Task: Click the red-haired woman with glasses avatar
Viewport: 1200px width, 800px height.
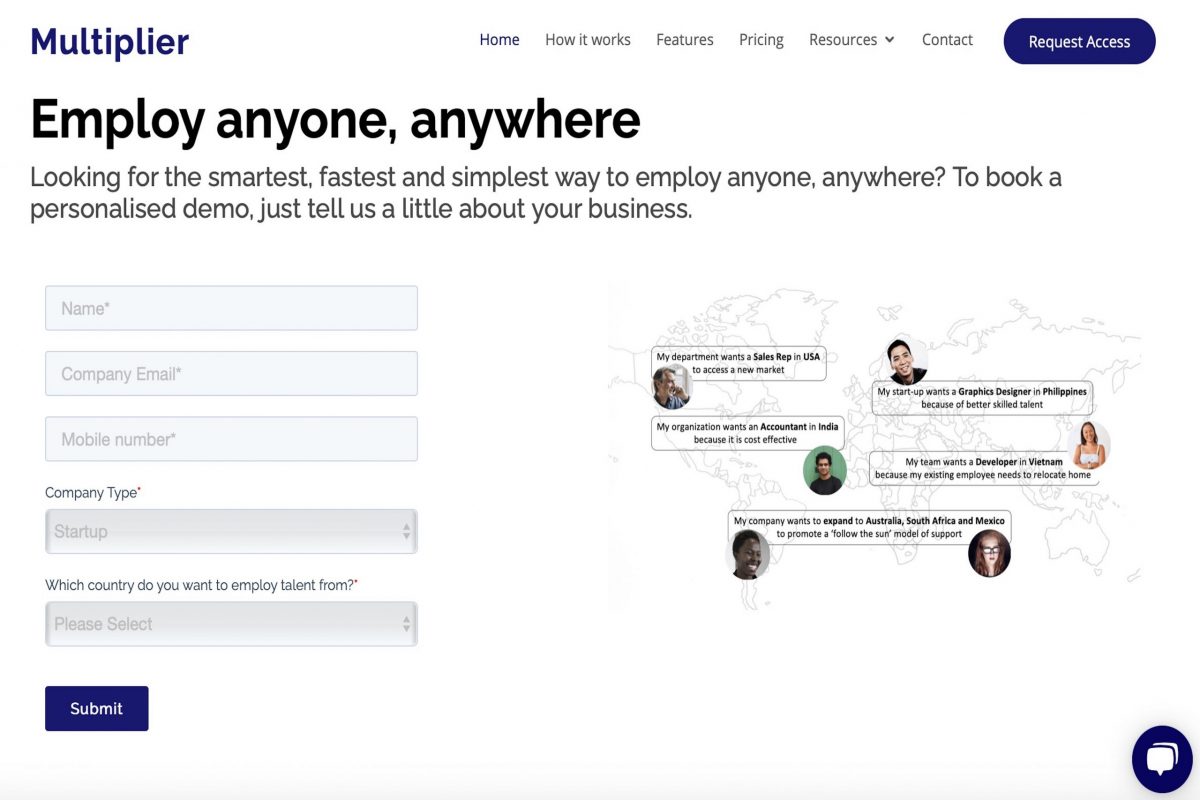Action: 989,554
